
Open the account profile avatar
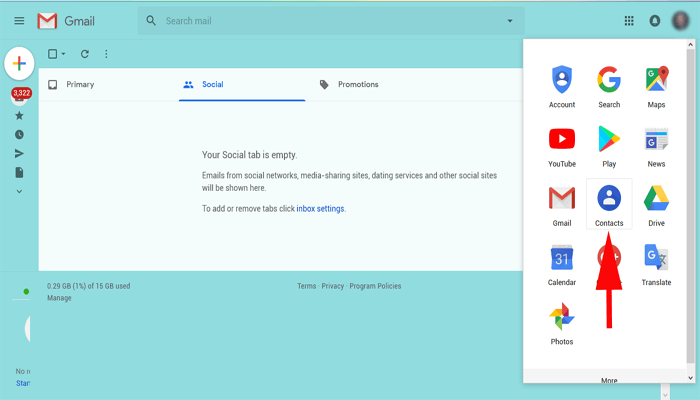pyautogui.click(x=680, y=21)
